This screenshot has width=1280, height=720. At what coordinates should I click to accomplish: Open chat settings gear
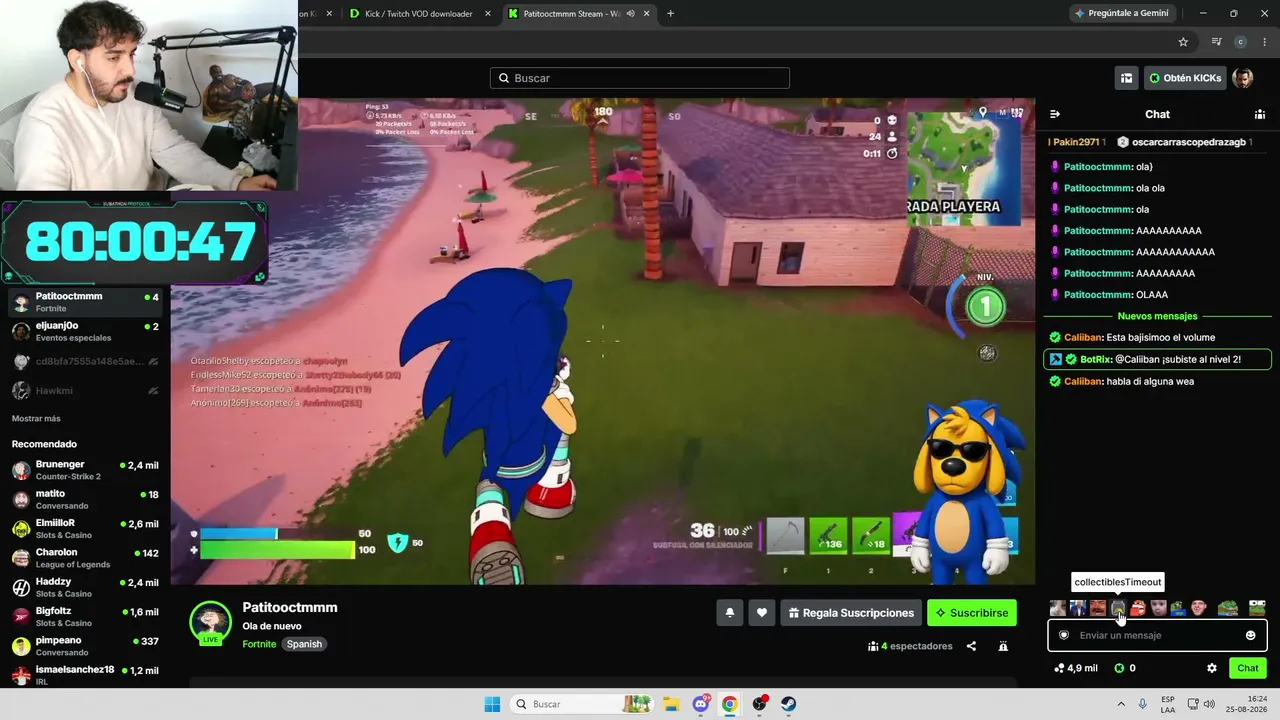click(x=1212, y=668)
